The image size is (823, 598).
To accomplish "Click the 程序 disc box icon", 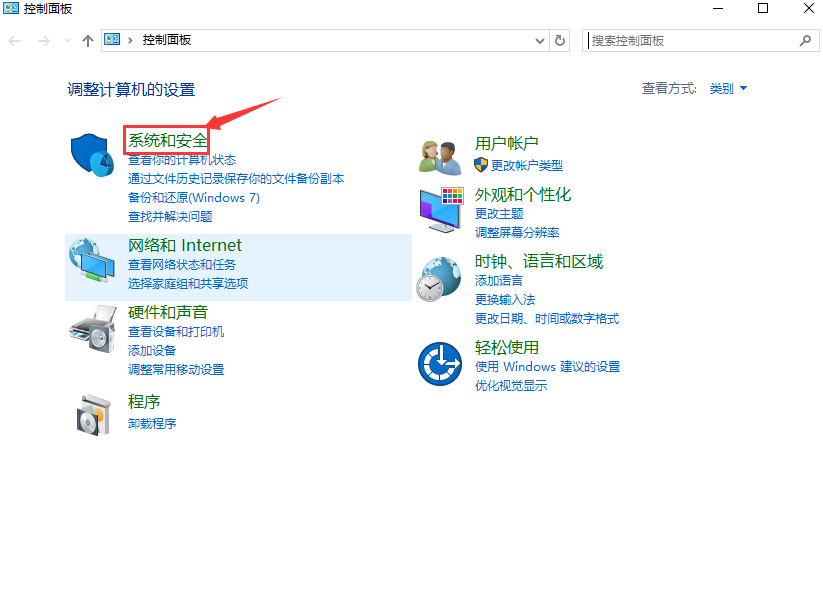I will pyautogui.click(x=93, y=415).
